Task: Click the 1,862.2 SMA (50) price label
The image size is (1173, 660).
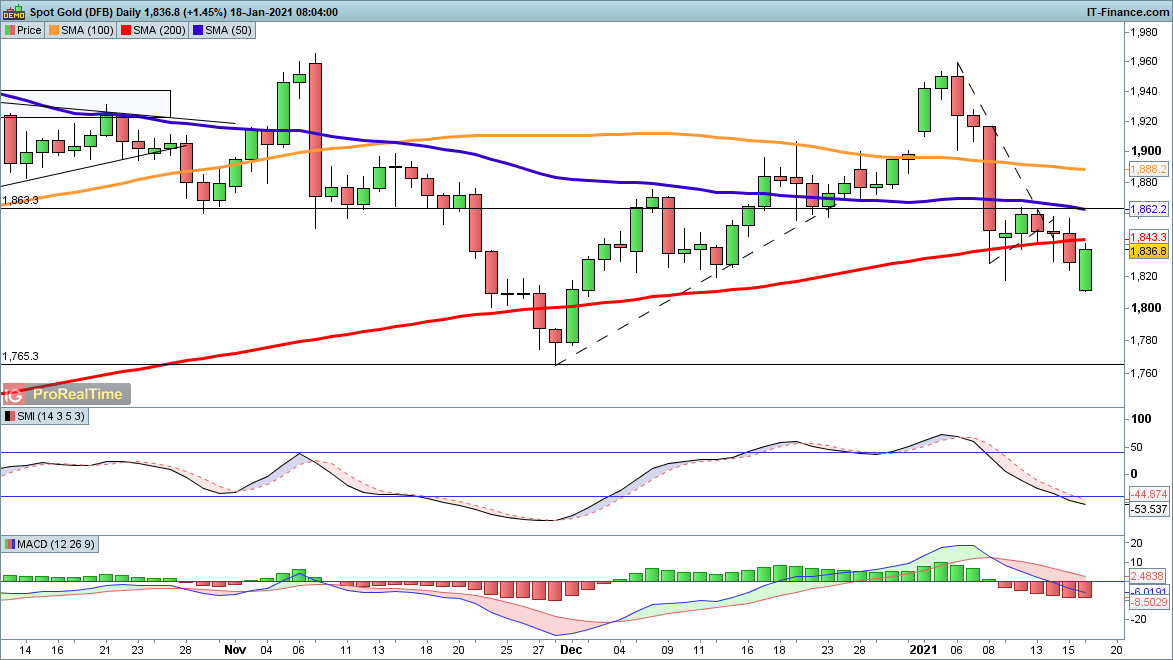Action: click(x=1147, y=210)
